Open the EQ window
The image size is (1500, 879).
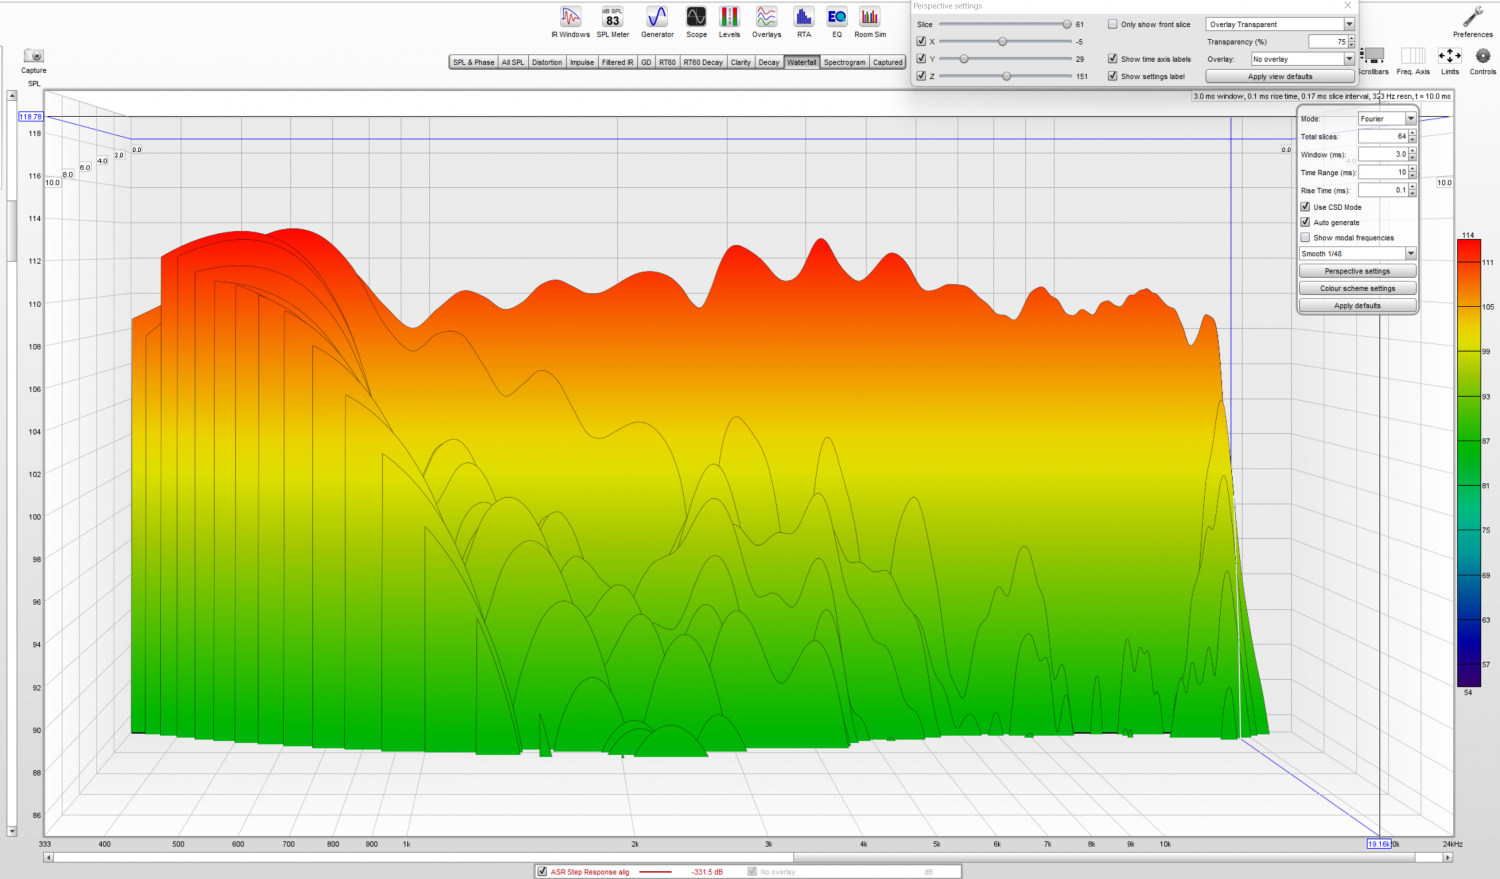837,22
